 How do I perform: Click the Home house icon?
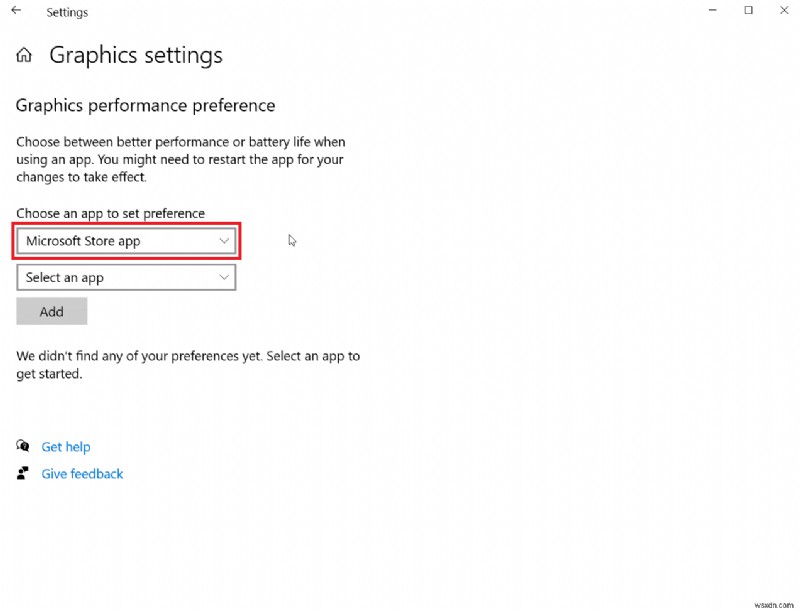23,54
